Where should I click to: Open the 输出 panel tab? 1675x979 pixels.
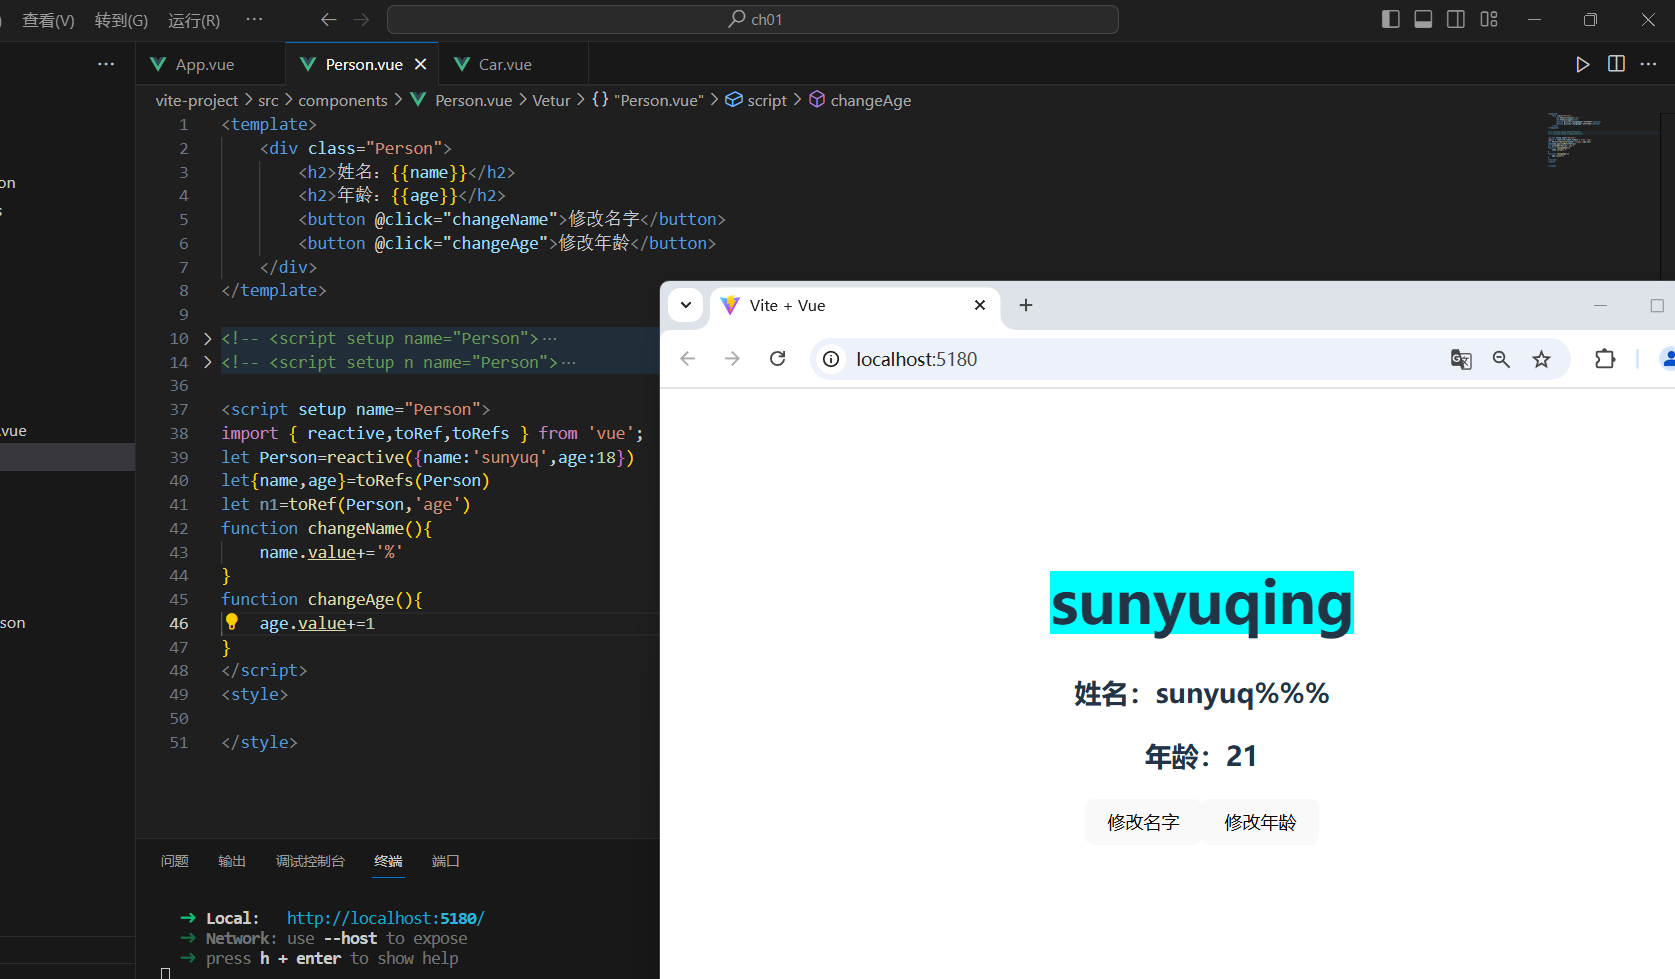coord(232,861)
